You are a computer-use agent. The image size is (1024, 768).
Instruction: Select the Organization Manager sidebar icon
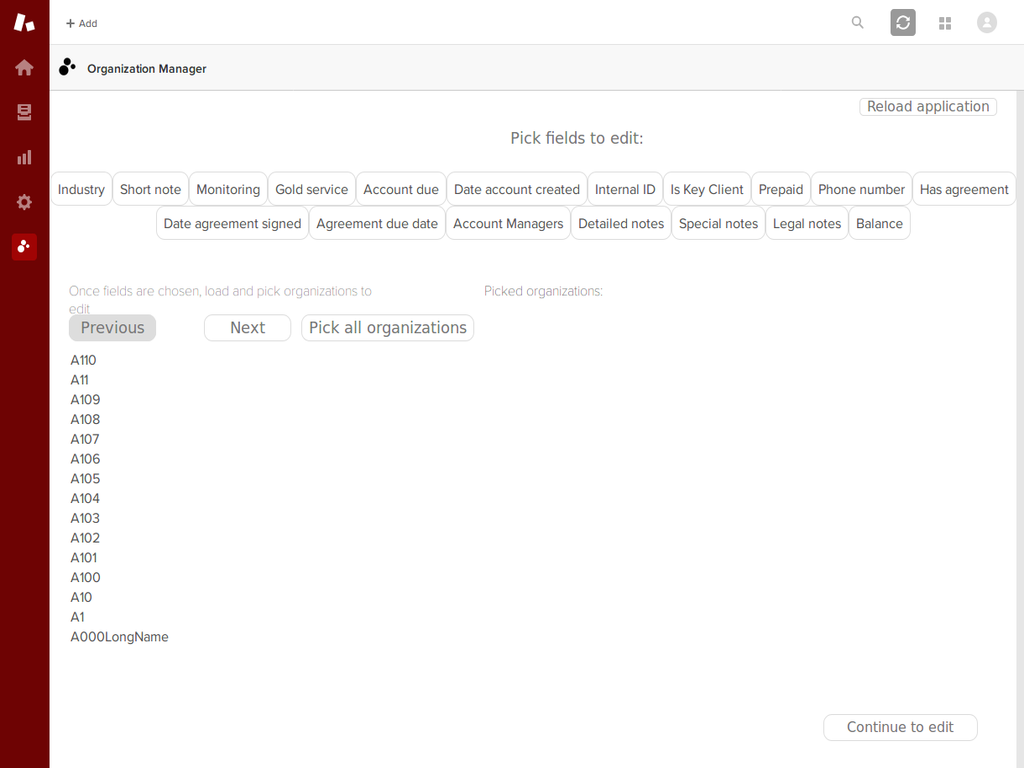(x=24, y=247)
